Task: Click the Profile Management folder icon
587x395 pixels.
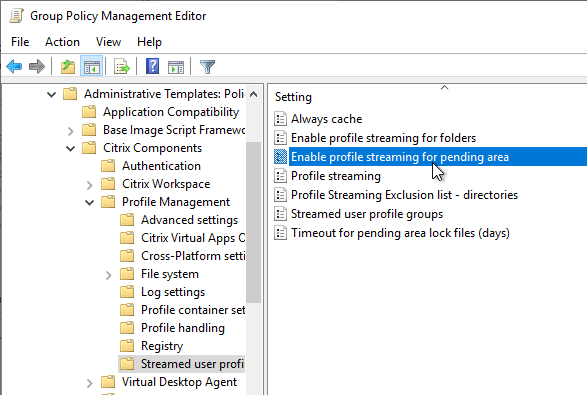Action: click(x=108, y=201)
